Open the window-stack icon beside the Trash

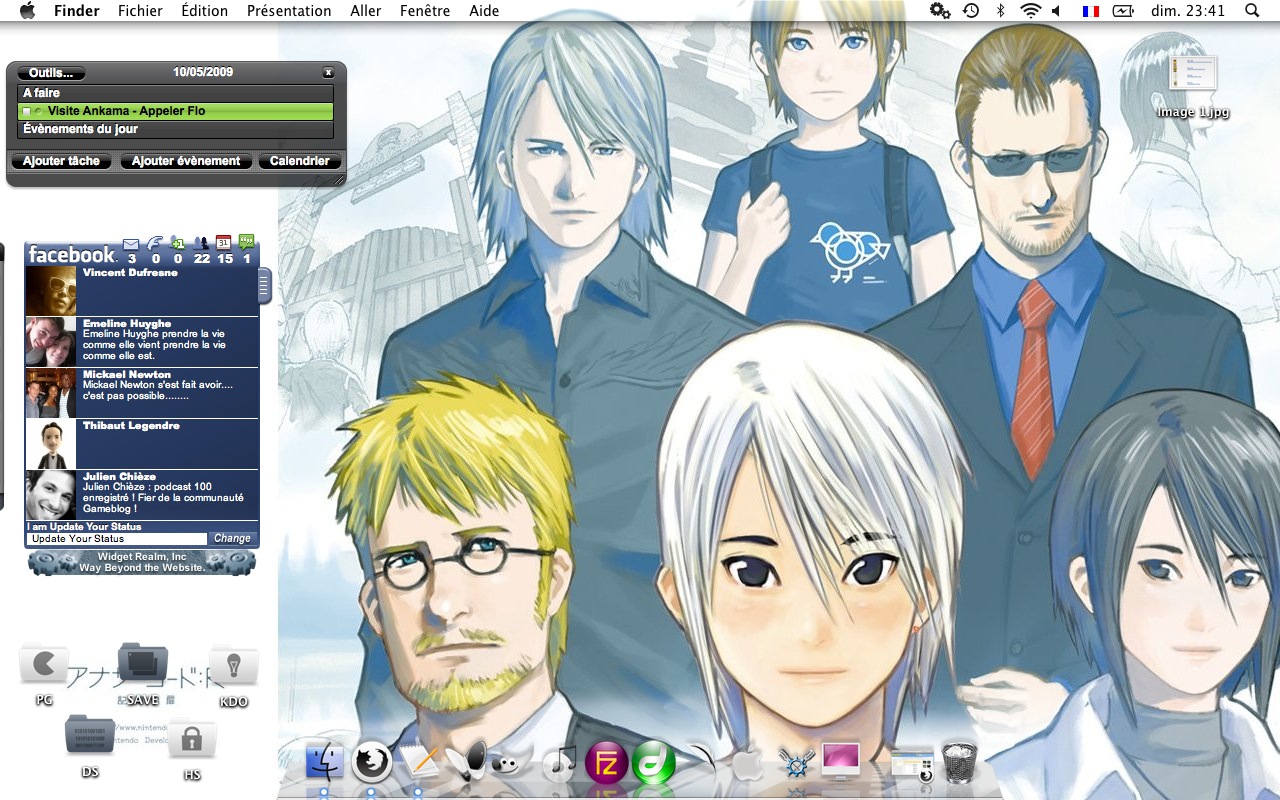click(x=911, y=764)
